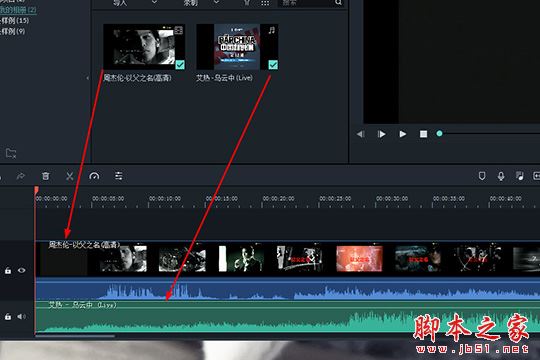Click the delete trash icon in timeline toolbar

pos(45,176)
